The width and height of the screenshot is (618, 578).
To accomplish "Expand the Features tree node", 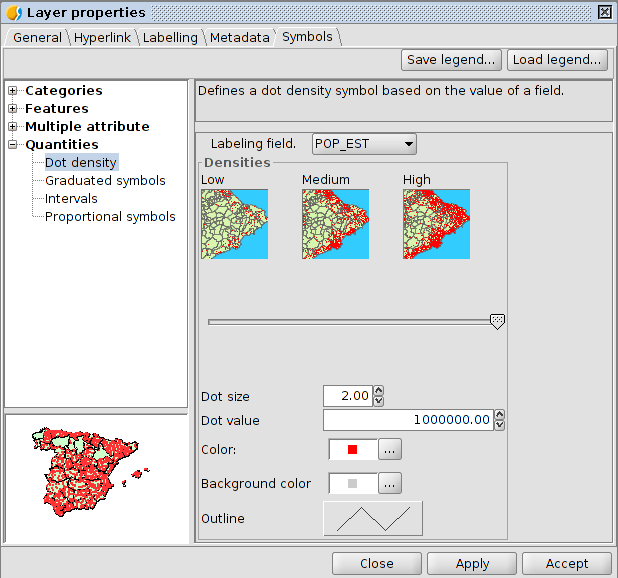I will pyautogui.click(x=13, y=109).
